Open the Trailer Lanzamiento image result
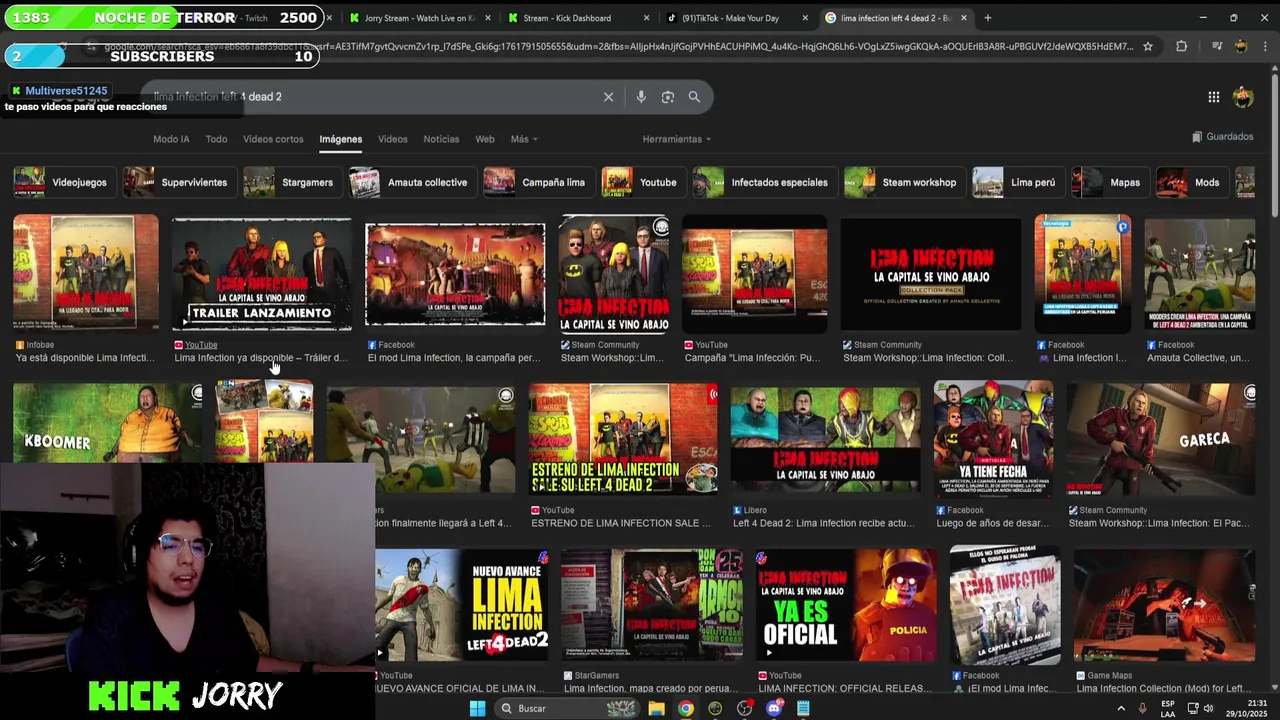 (262, 274)
